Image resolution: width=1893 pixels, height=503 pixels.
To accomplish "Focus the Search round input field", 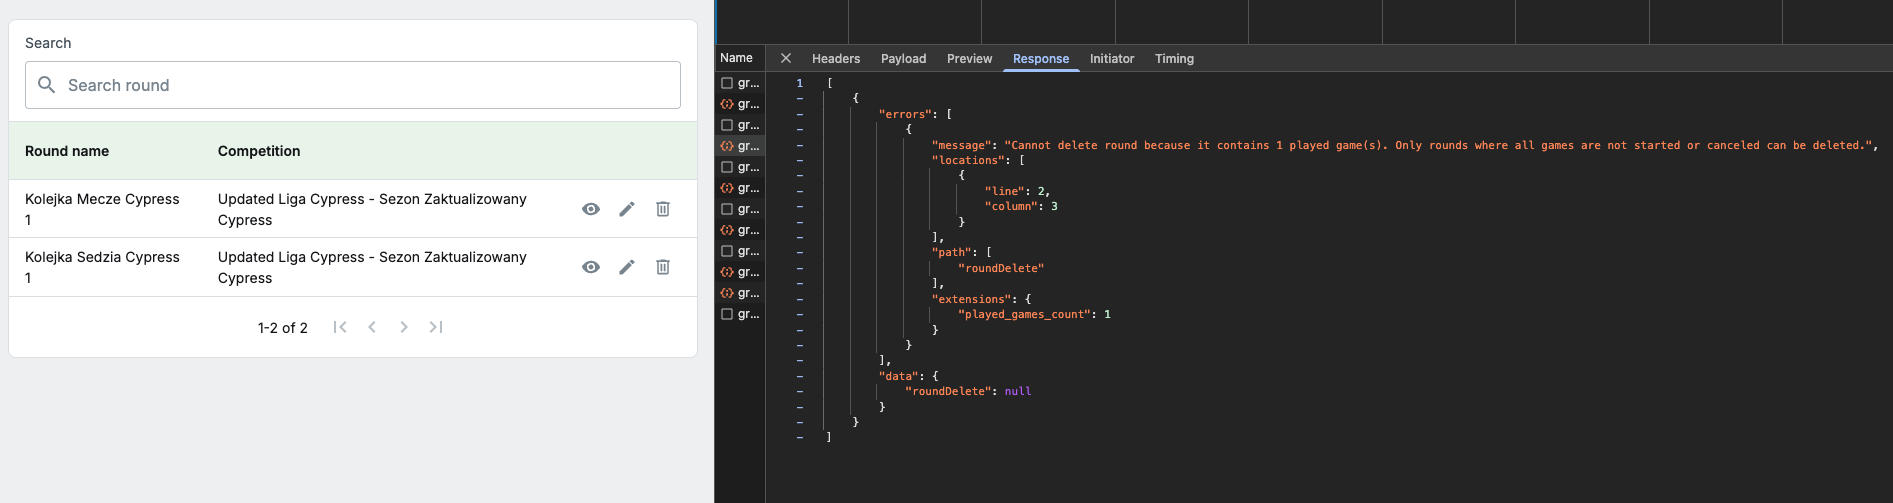I will click(x=353, y=85).
